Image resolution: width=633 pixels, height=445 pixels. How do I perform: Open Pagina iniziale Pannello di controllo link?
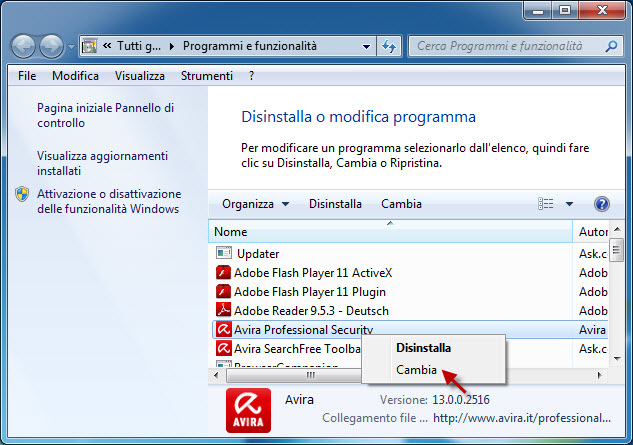coord(105,115)
